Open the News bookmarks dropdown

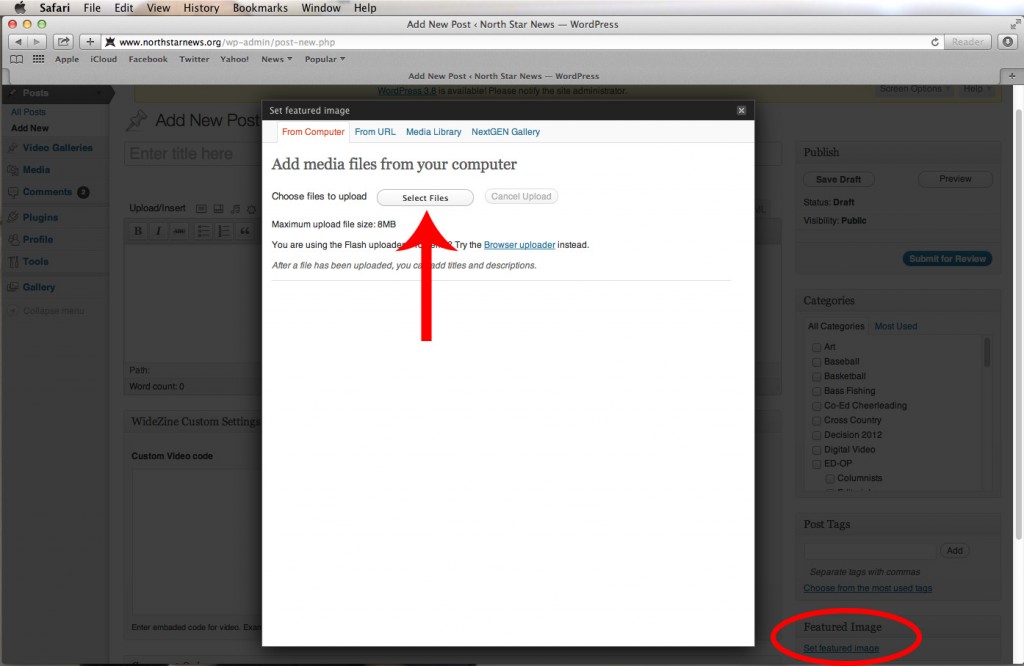(x=276, y=59)
